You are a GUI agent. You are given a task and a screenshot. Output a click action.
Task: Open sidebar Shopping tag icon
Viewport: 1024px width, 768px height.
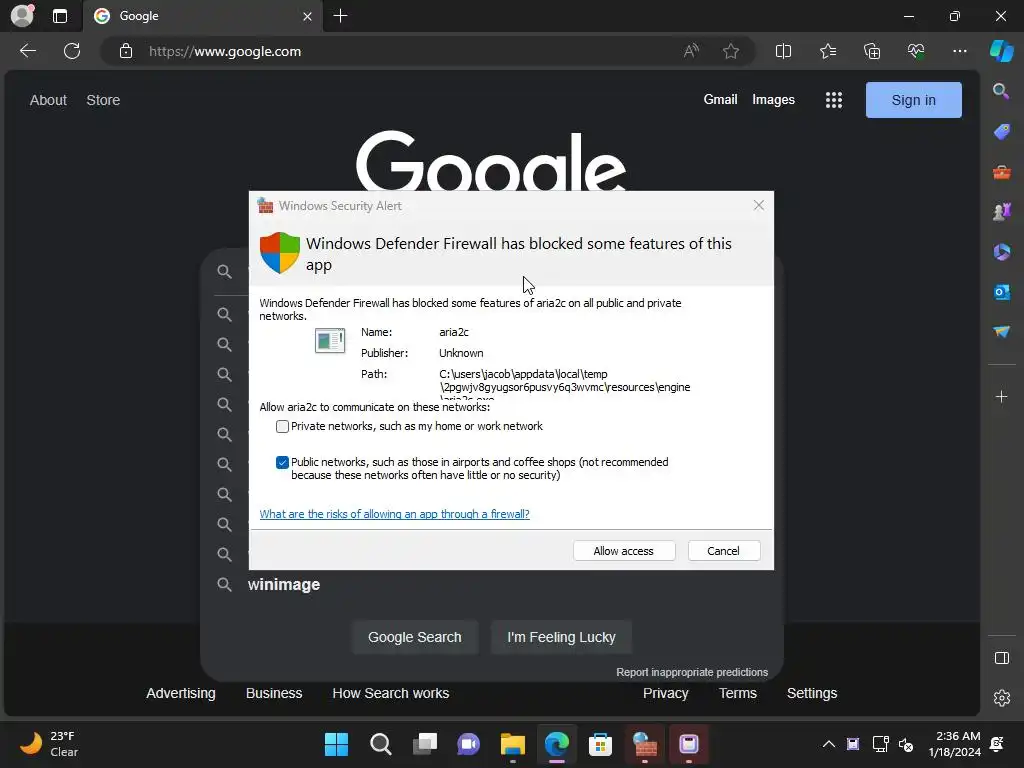pos(1001,132)
